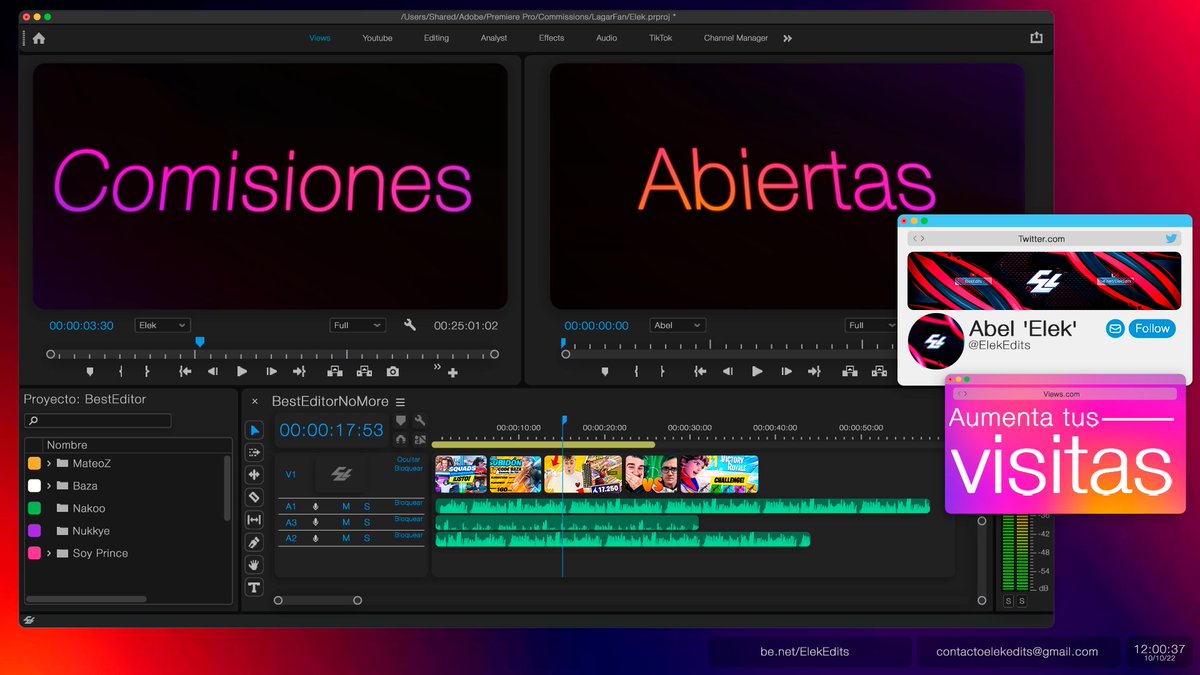Image resolution: width=1200 pixels, height=675 pixels.
Task: Click Insert button in left monitor
Action: (334, 371)
